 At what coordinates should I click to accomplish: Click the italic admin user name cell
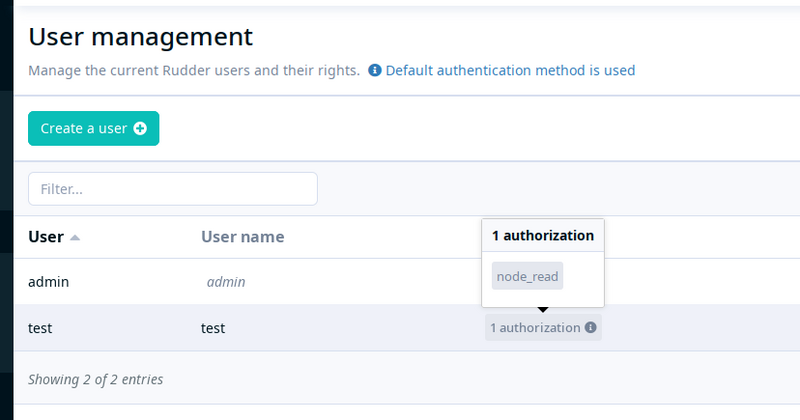pyautogui.click(x=226, y=282)
